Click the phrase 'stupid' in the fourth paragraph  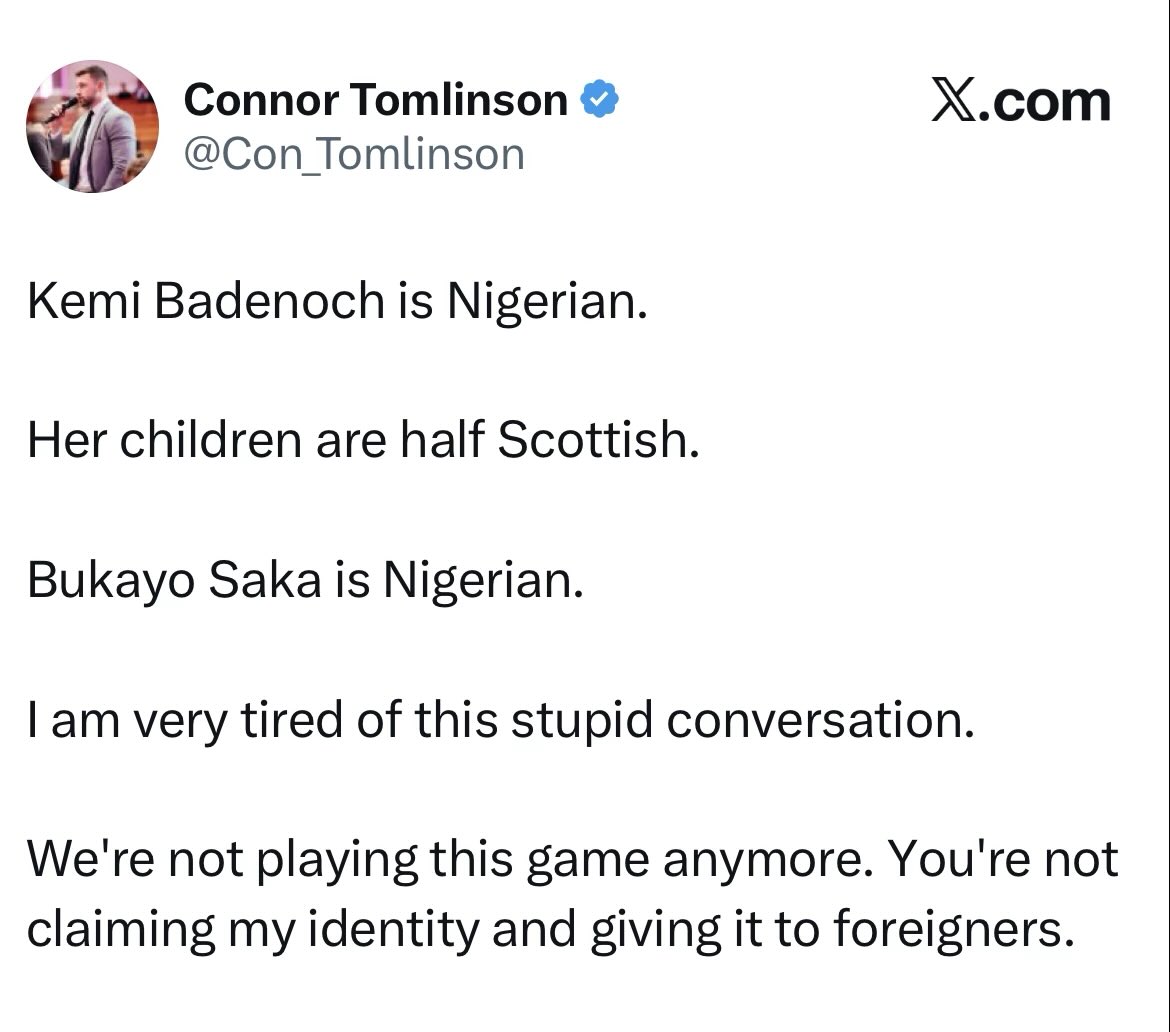(582, 721)
